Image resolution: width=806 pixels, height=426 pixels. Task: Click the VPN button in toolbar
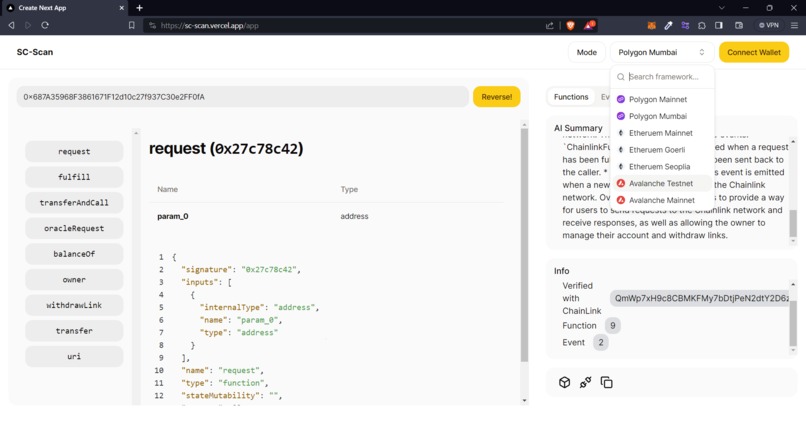[769, 25]
